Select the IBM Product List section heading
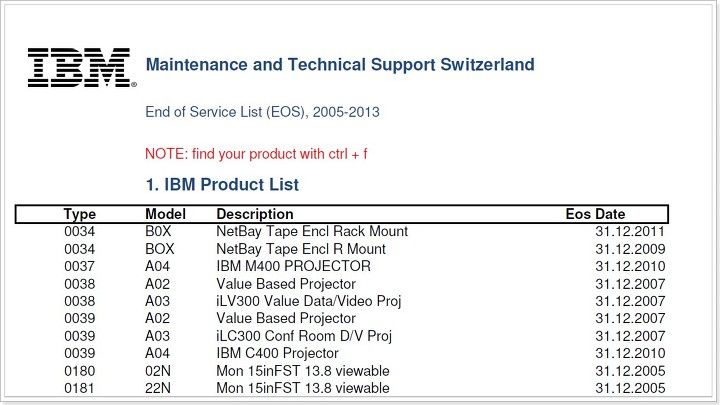The image size is (720, 405). (x=222, y=185)
